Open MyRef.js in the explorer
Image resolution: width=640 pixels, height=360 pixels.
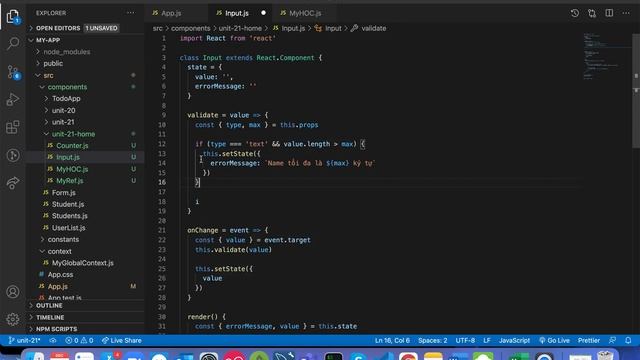click(x=86, y=181)
